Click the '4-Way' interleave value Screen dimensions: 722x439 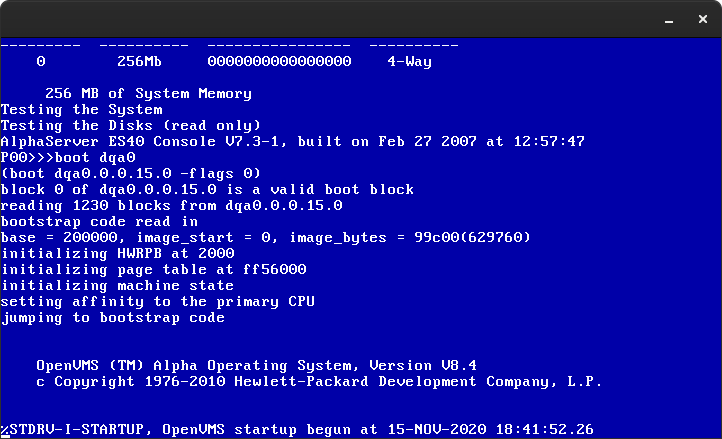tap(409, 62)
